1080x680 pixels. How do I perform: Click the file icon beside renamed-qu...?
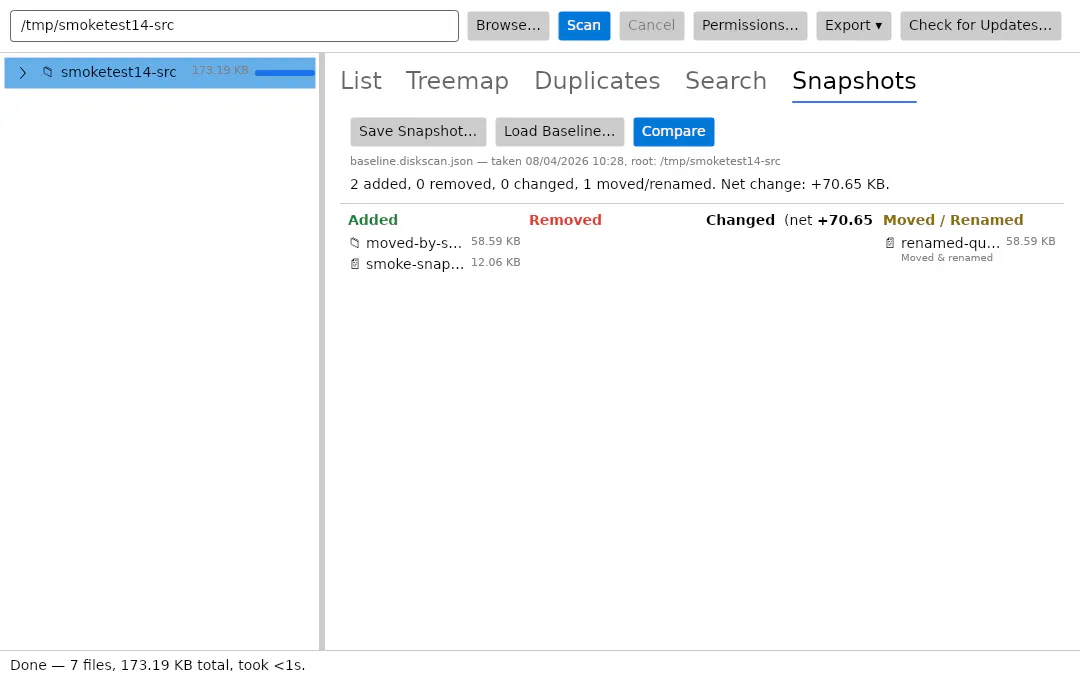(890, 243)
